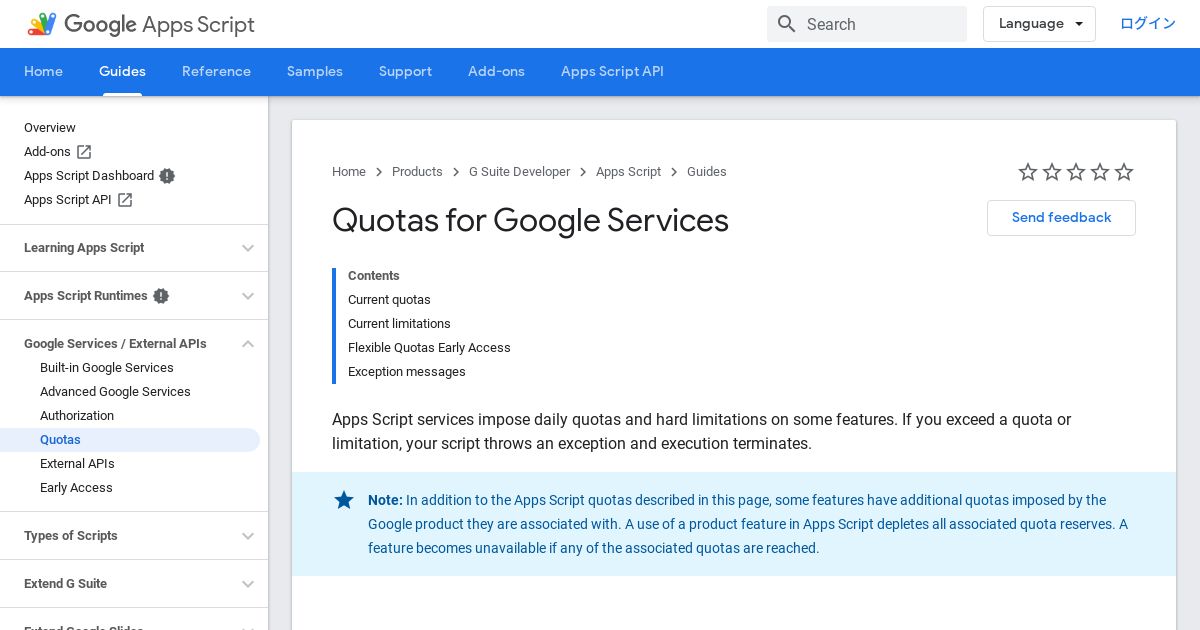Click Home breadcrumb link

click(x=349, y=172)
